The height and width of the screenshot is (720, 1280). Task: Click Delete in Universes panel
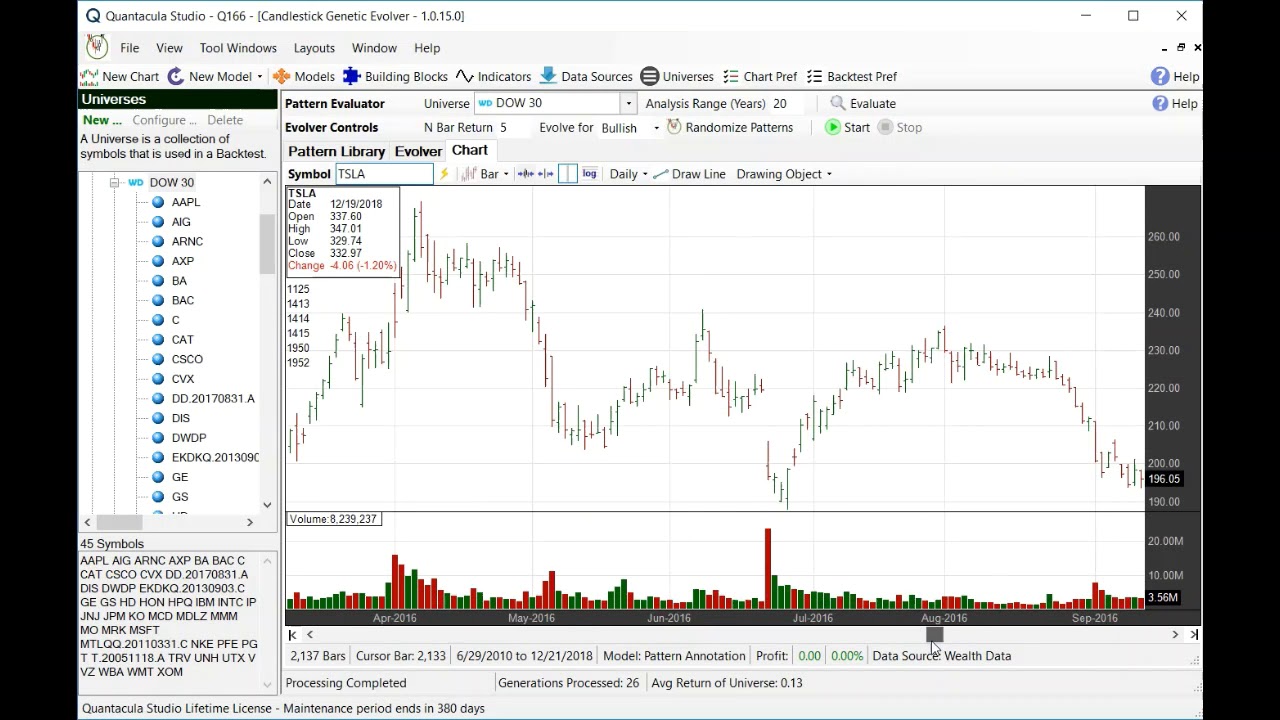pyautogui.click(x=225, y=120)
